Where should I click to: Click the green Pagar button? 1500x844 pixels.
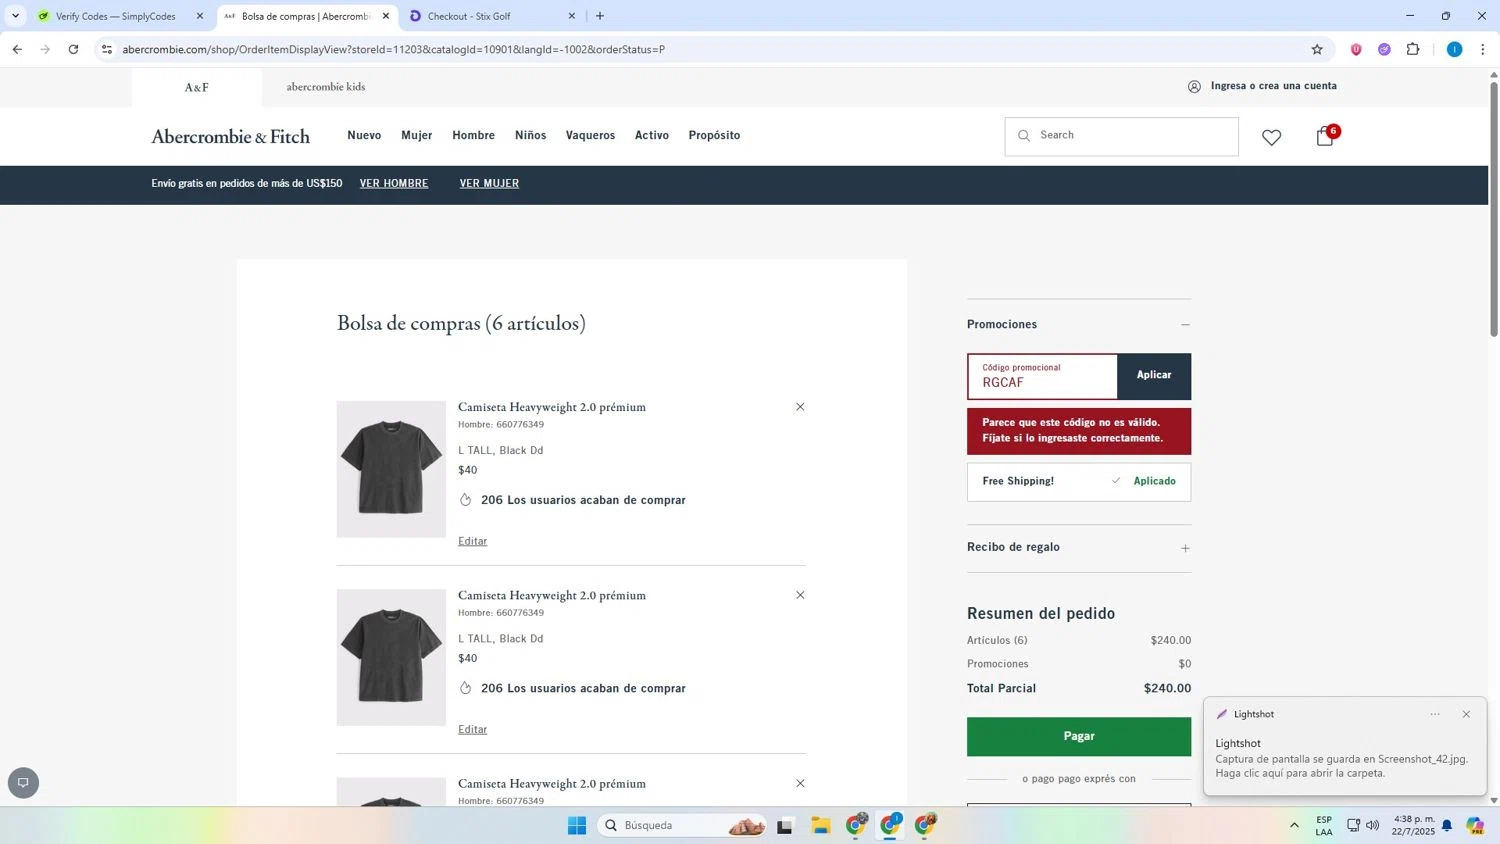coord(1079,736)
